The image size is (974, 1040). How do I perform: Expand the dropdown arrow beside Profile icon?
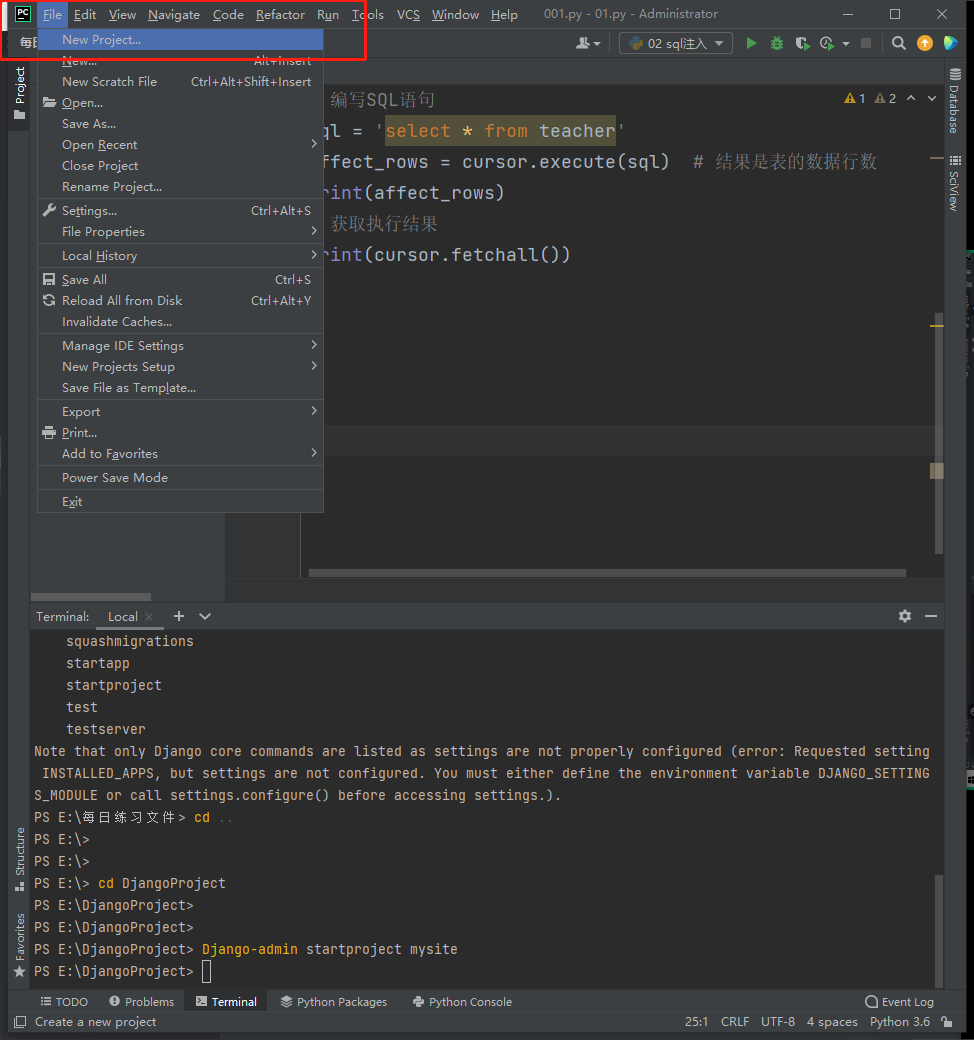coord(845,44)
